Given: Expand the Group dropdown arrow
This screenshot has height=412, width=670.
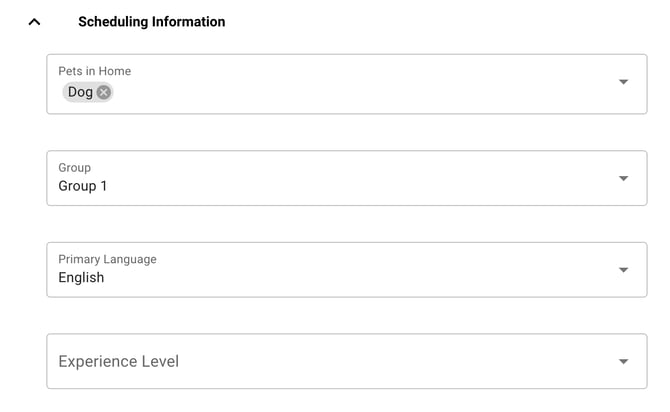Looking at the screenshot, I should (x=623, y=178).
